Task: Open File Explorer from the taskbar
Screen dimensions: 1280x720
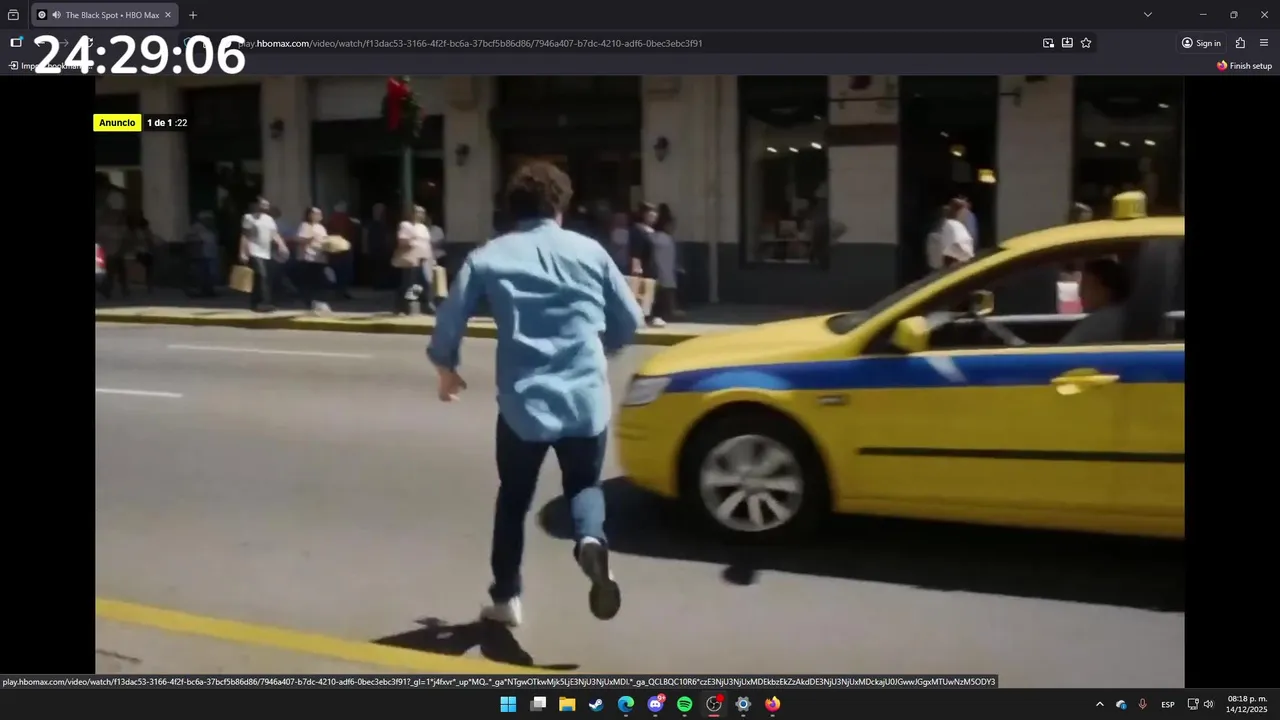Action: pyautogui.click(x=567, y=704)
